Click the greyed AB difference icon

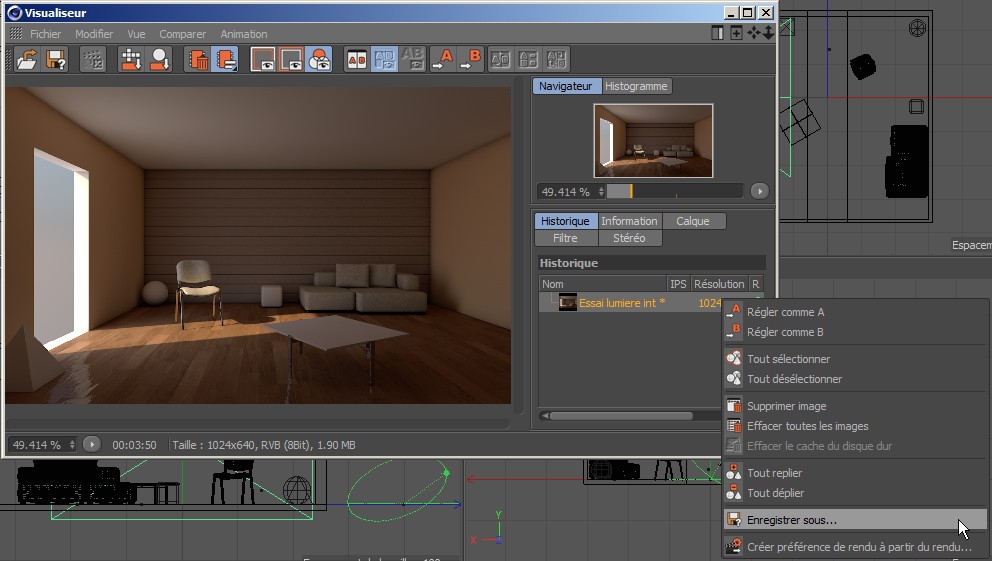point(412,59)
